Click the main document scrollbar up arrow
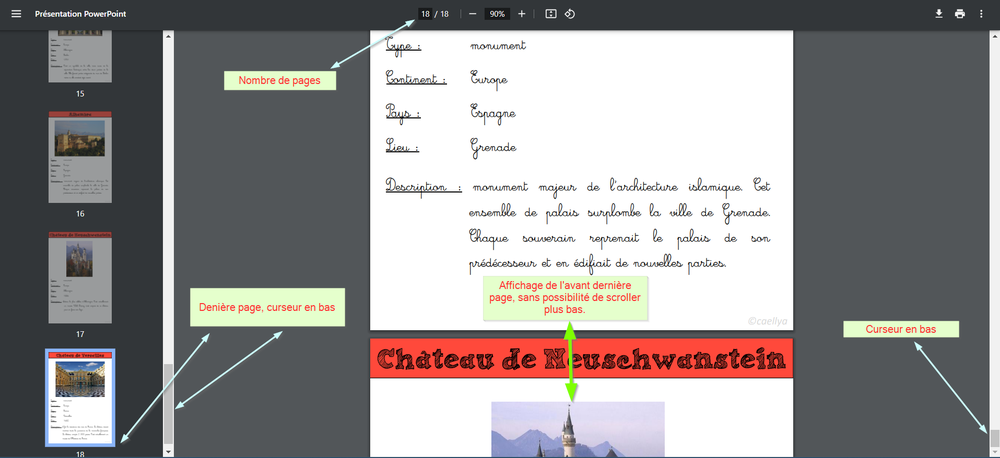This screenshot has width=1000, height=458. click(x=994, y=36)
